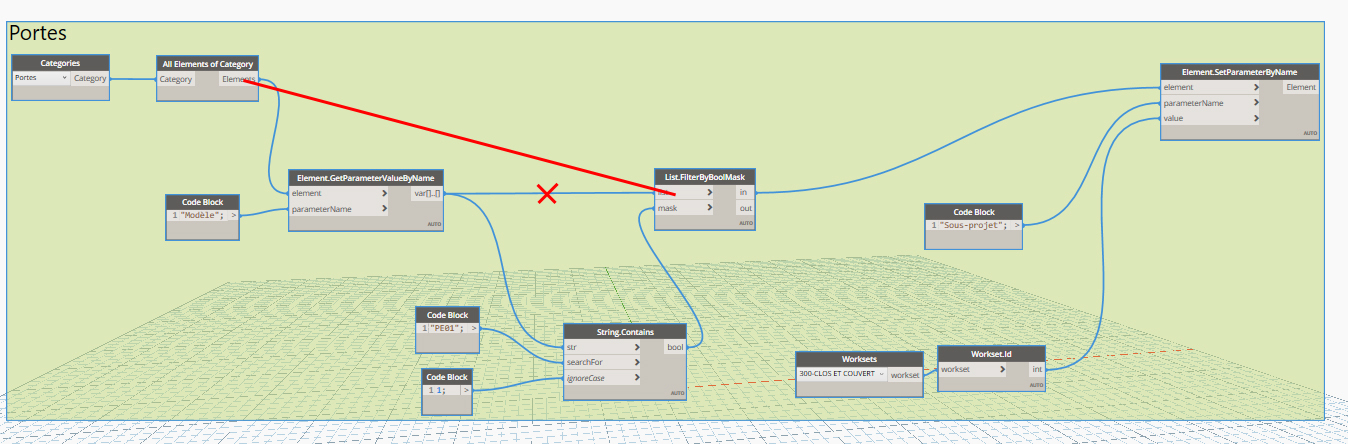The image size is (1348, 444).
Task: Select the Elements output port
Action: click(237, 79)
